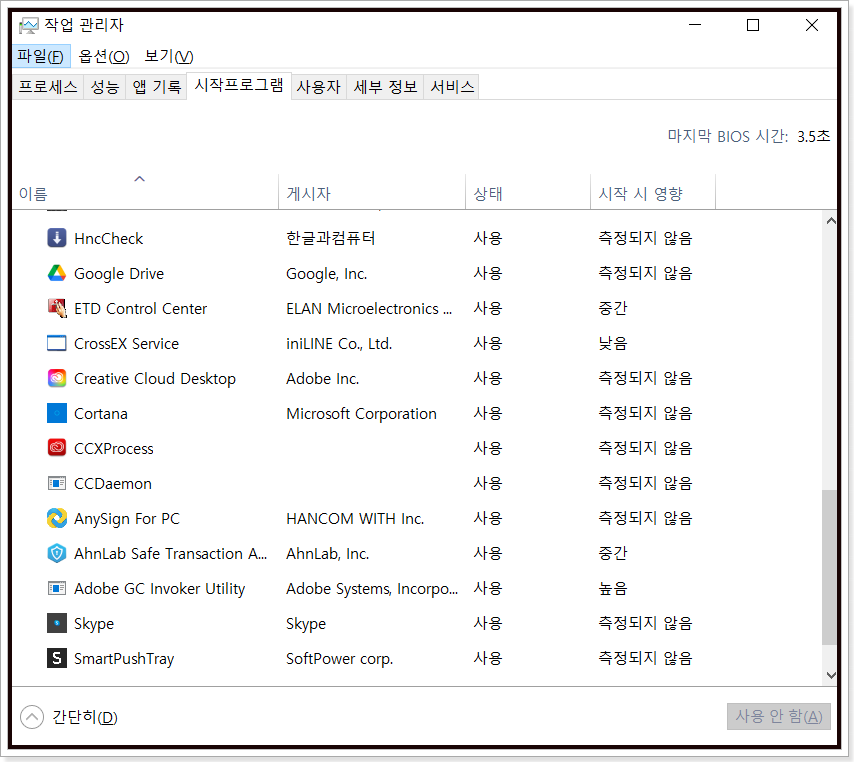Viewport: 854px width, 762px height.
Task: Select the Creative Cloud Desktop row name
Action: point(155,379)
